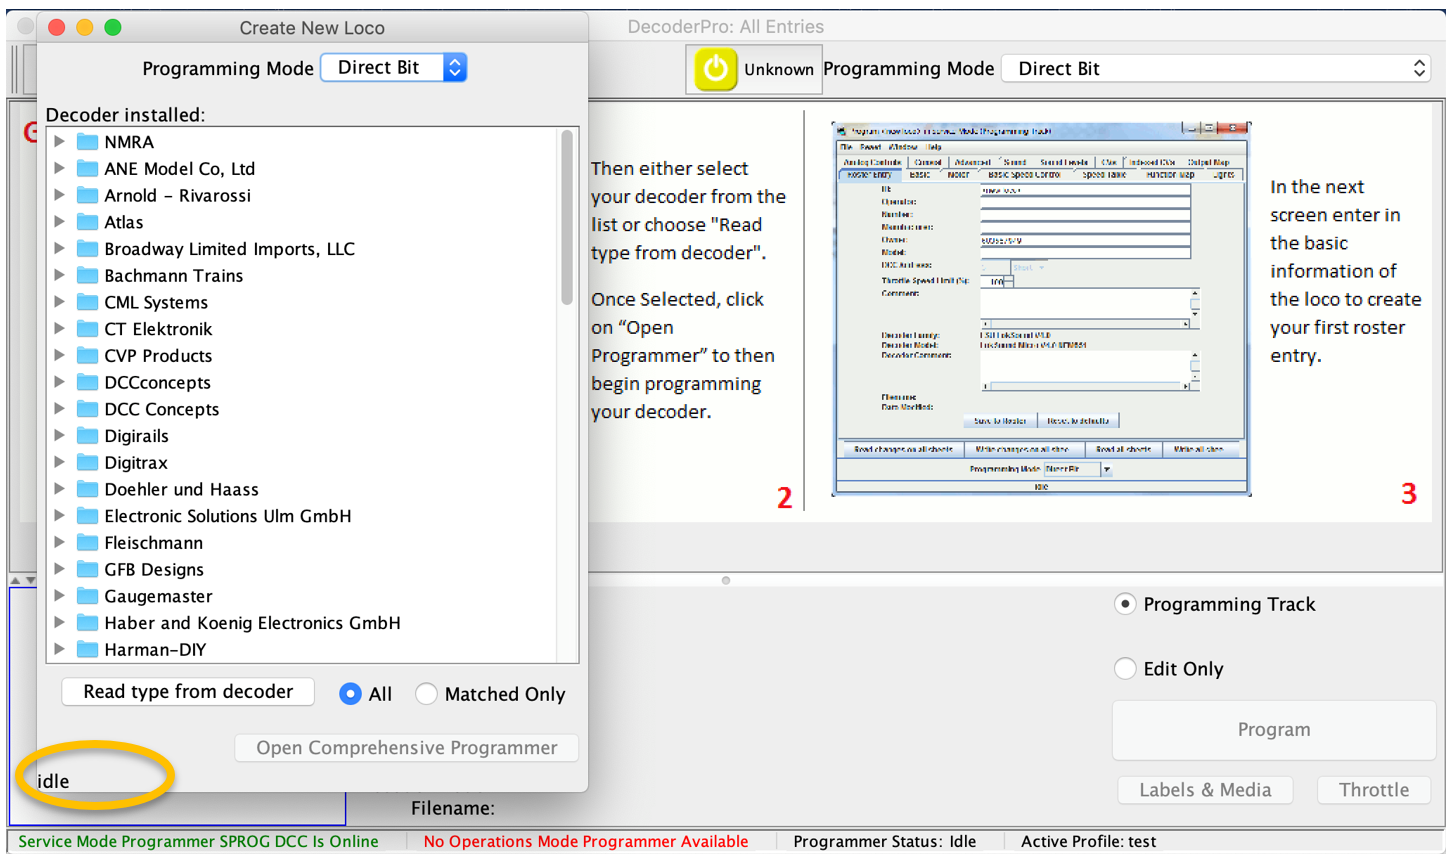Click the Gaugemaster folder icon
This screenshot has width=1452, height=860.
(x=88, y=596)
